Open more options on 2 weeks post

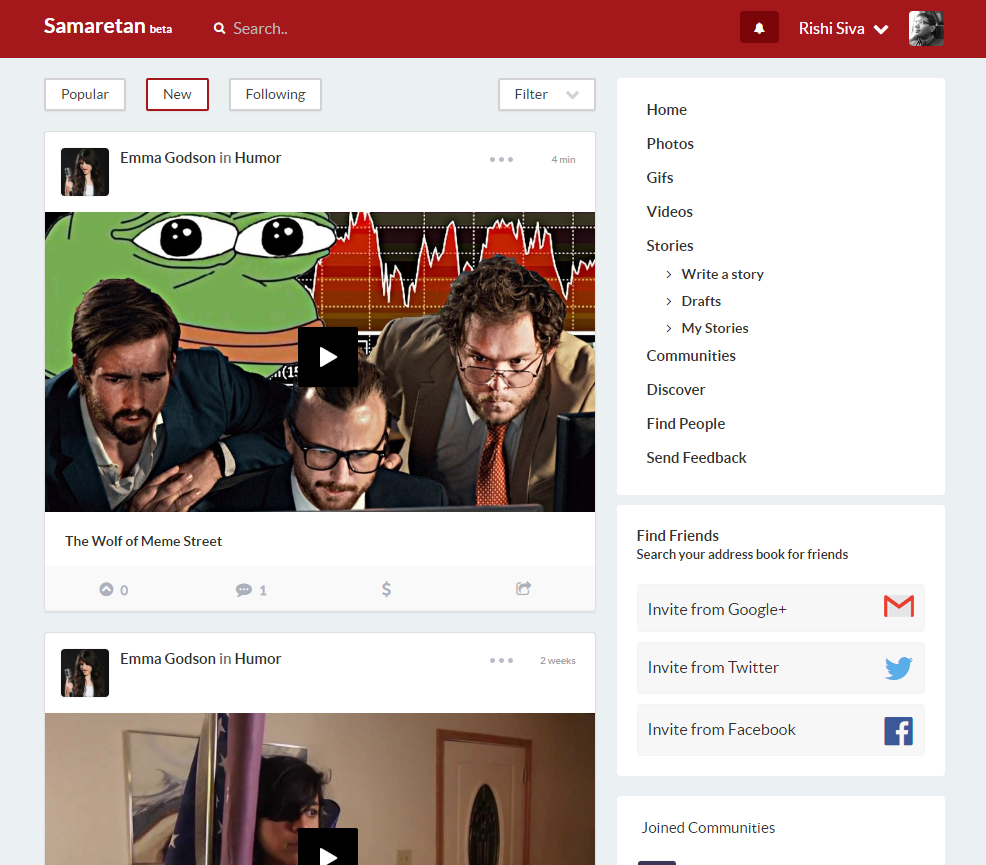(x=501, y=661)
